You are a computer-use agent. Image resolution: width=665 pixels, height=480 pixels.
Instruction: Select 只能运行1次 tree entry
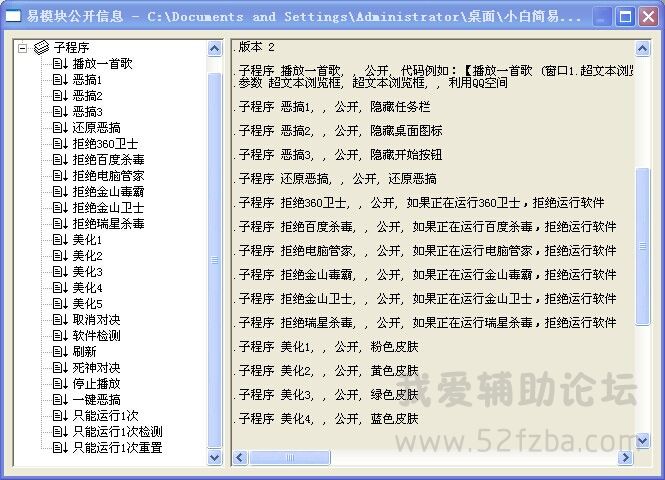105,416
